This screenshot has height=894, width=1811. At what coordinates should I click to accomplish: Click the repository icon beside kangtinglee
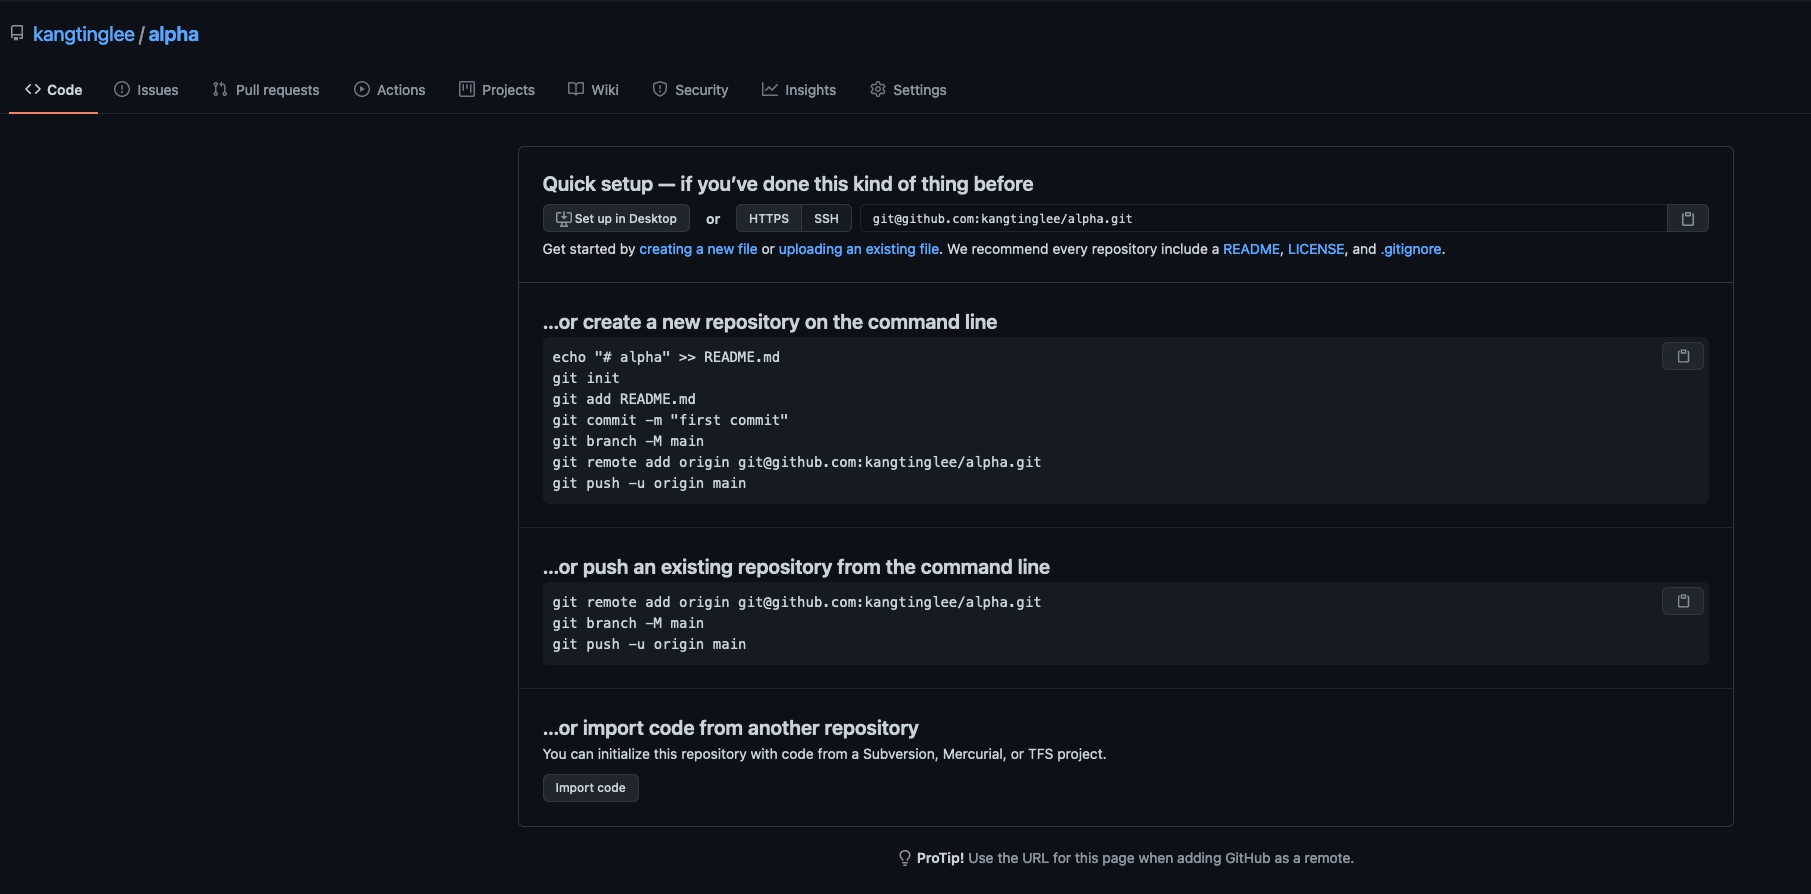(17, 33)
